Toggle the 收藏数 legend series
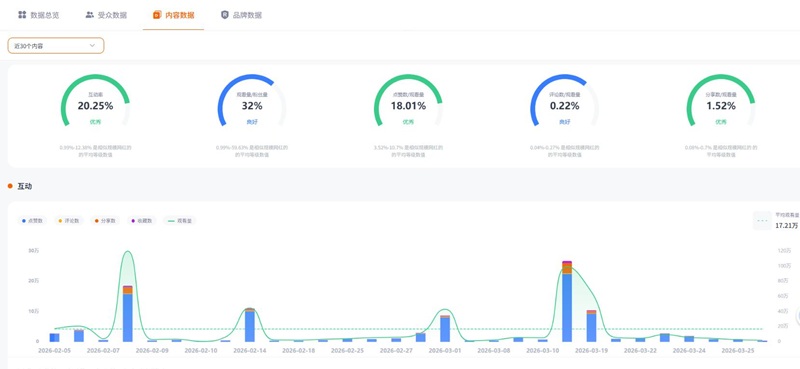Image resolution: width=800 pixels, height=369 pixels. pos(142,221)
